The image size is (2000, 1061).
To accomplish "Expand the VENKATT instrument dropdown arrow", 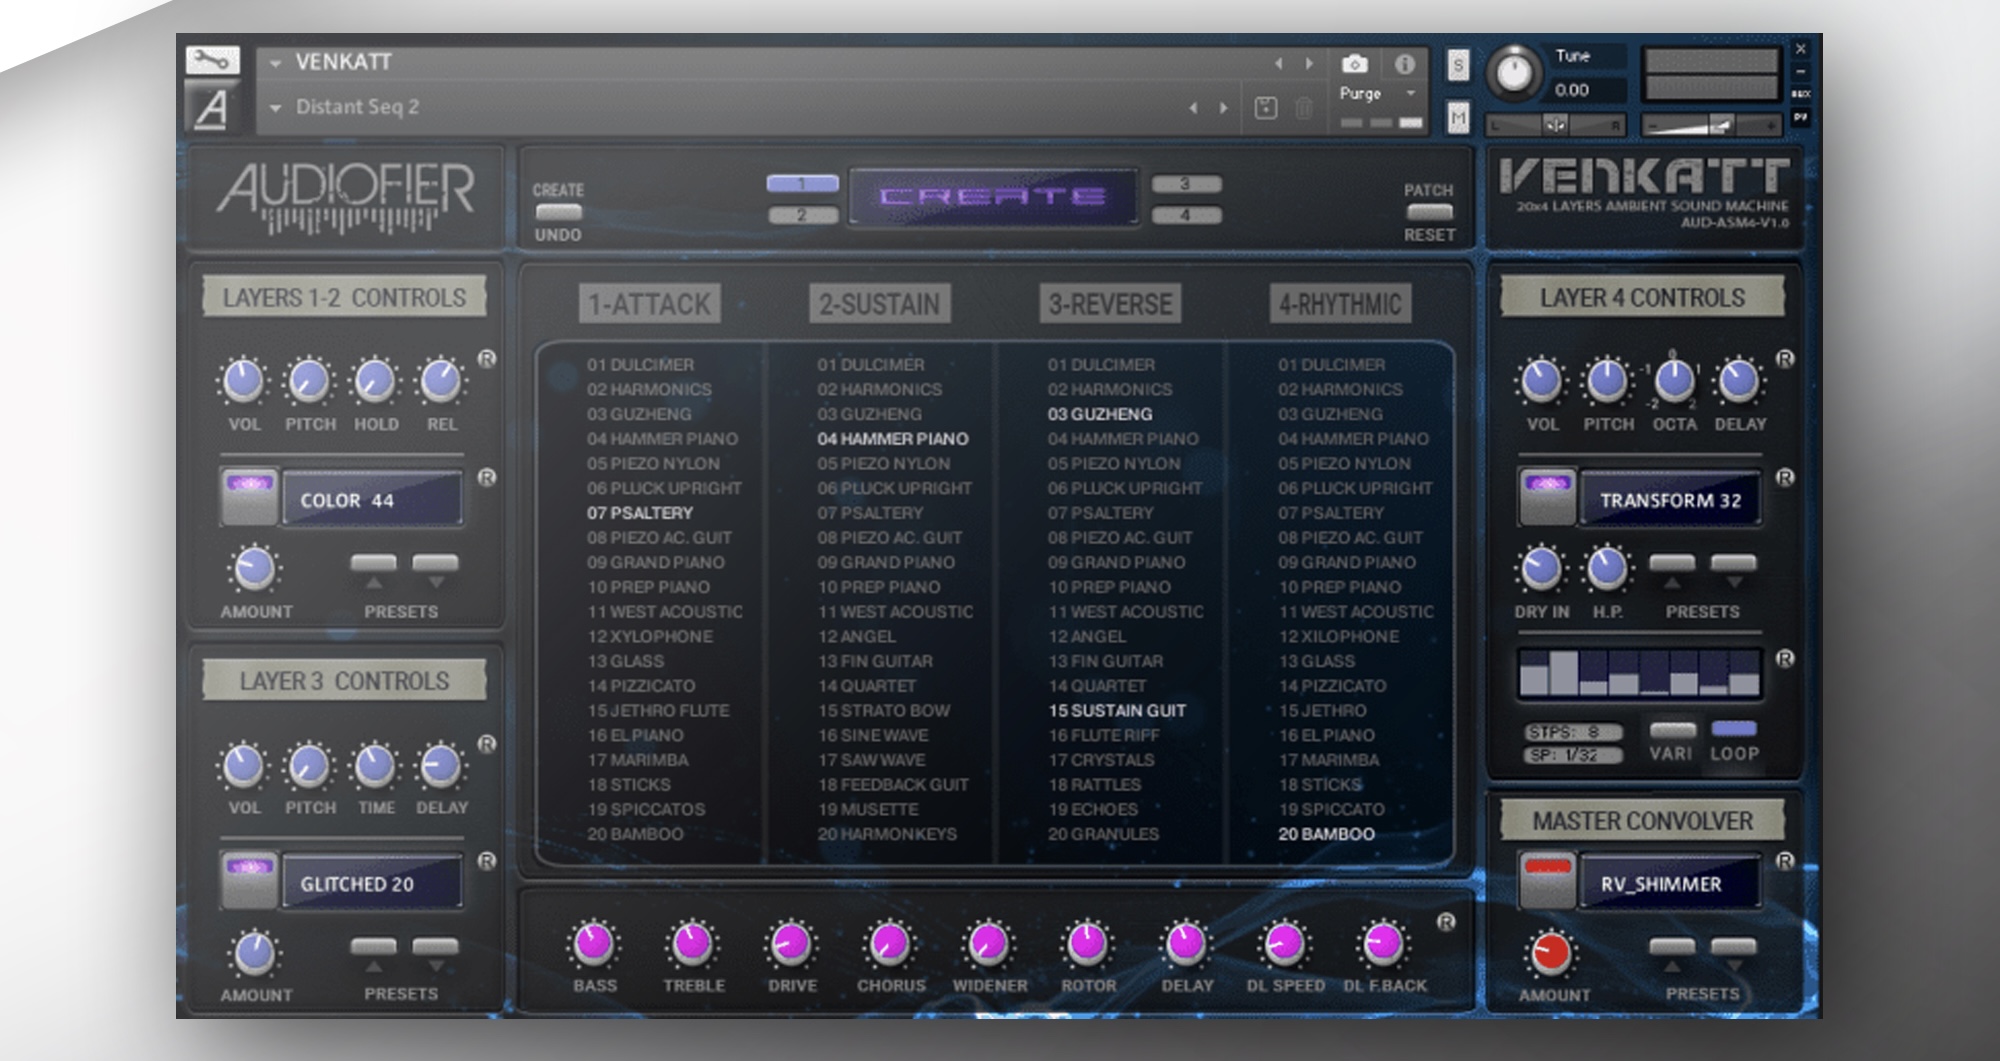I will point(275,63).
